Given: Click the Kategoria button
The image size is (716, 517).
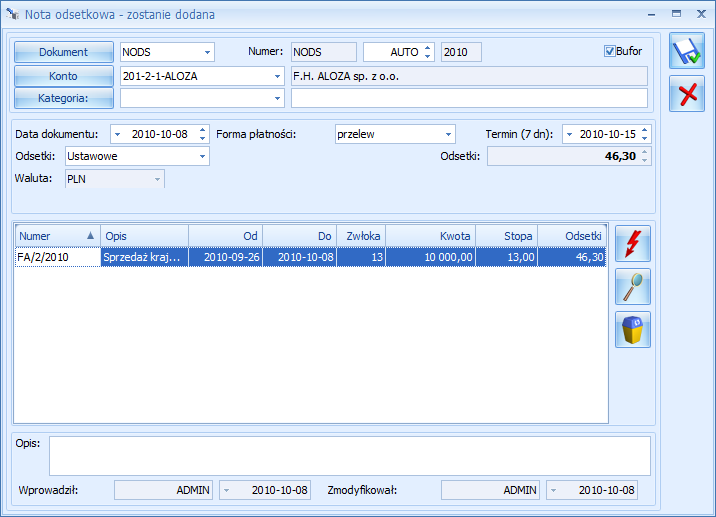Looking at the screenshot, I should click(x=63, y=98).
